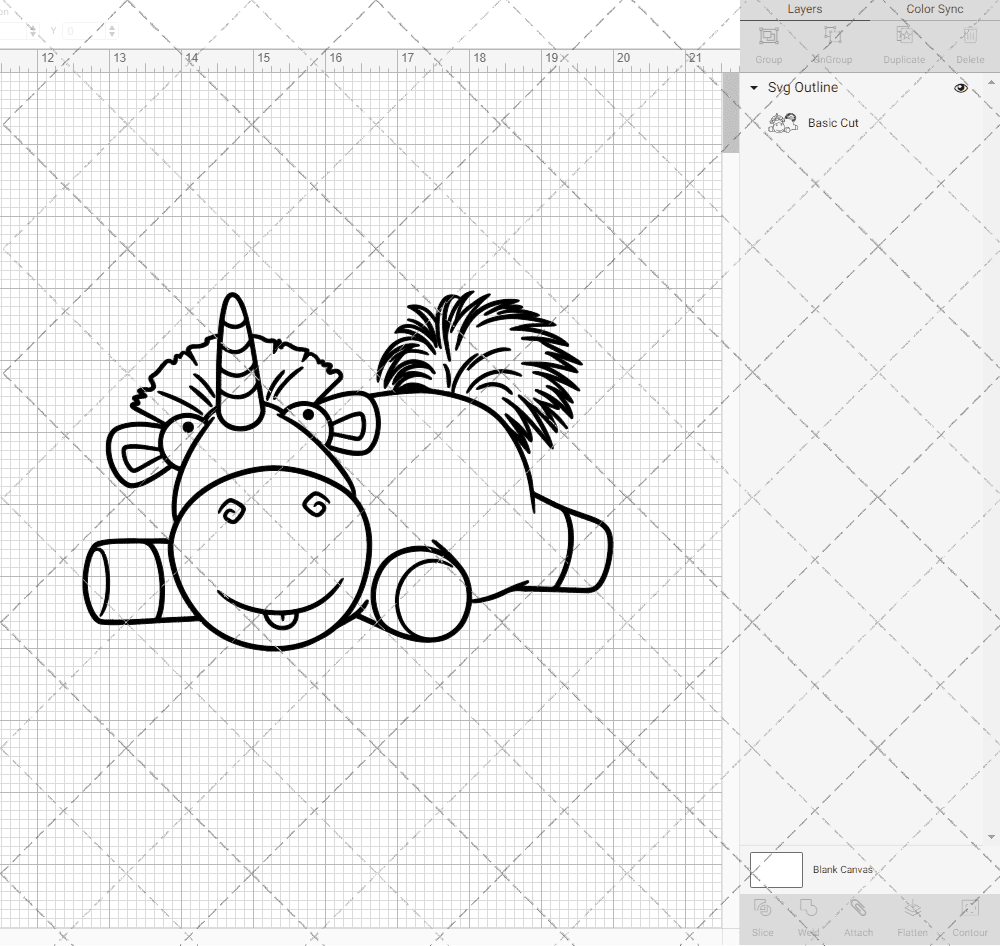Click the Group icon

click(768, 36)
